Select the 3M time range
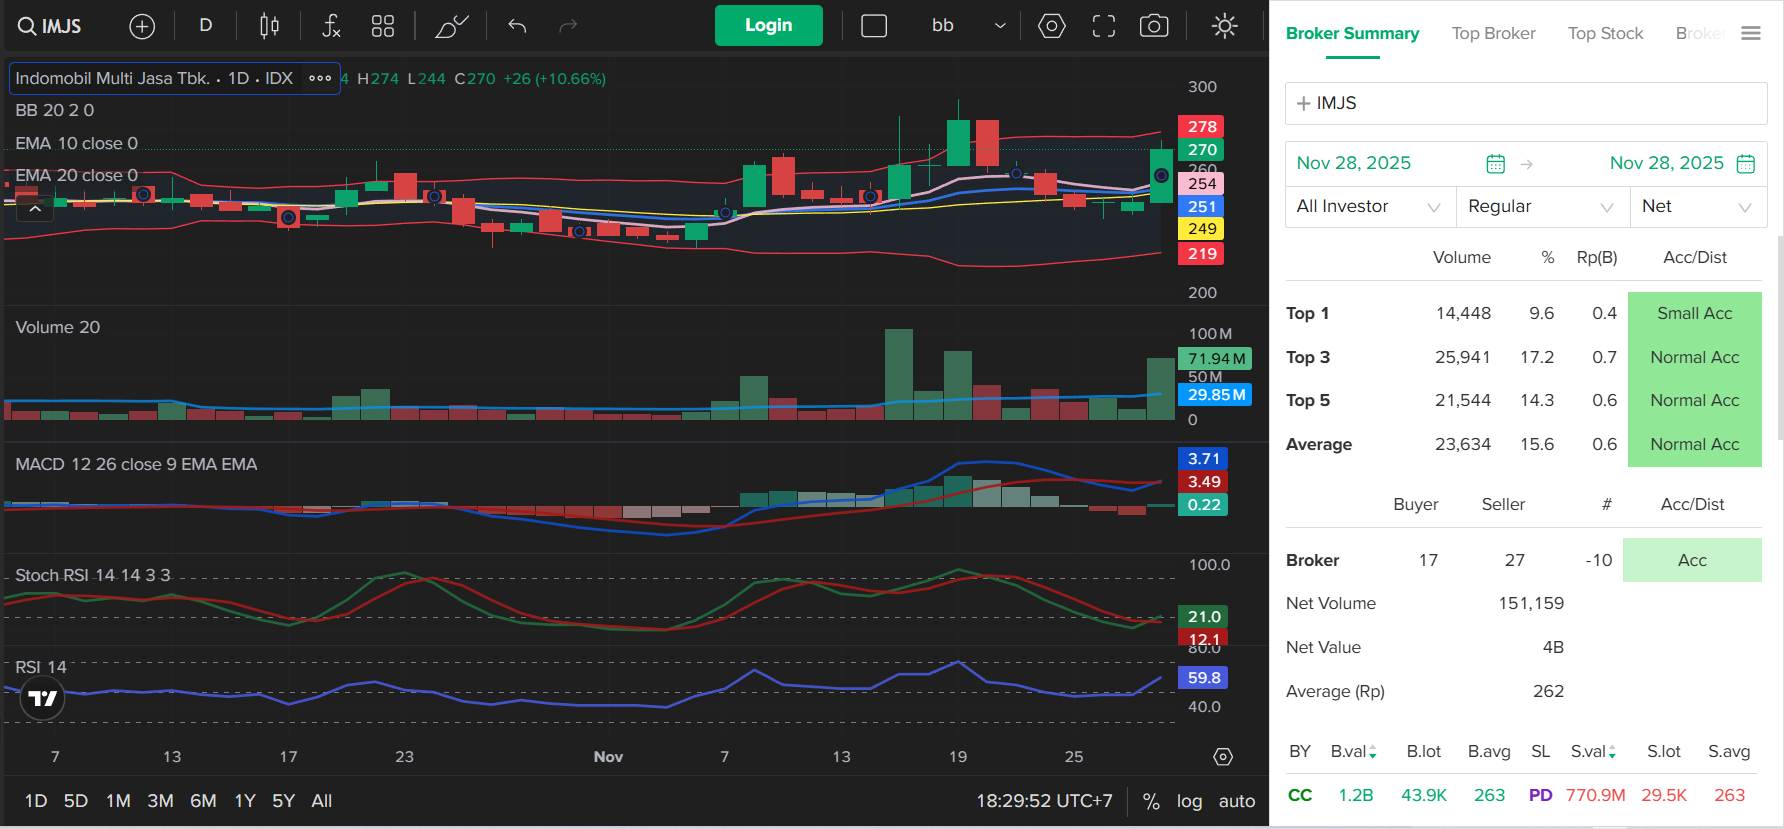 pyautogui.click(x=160, y=801)
